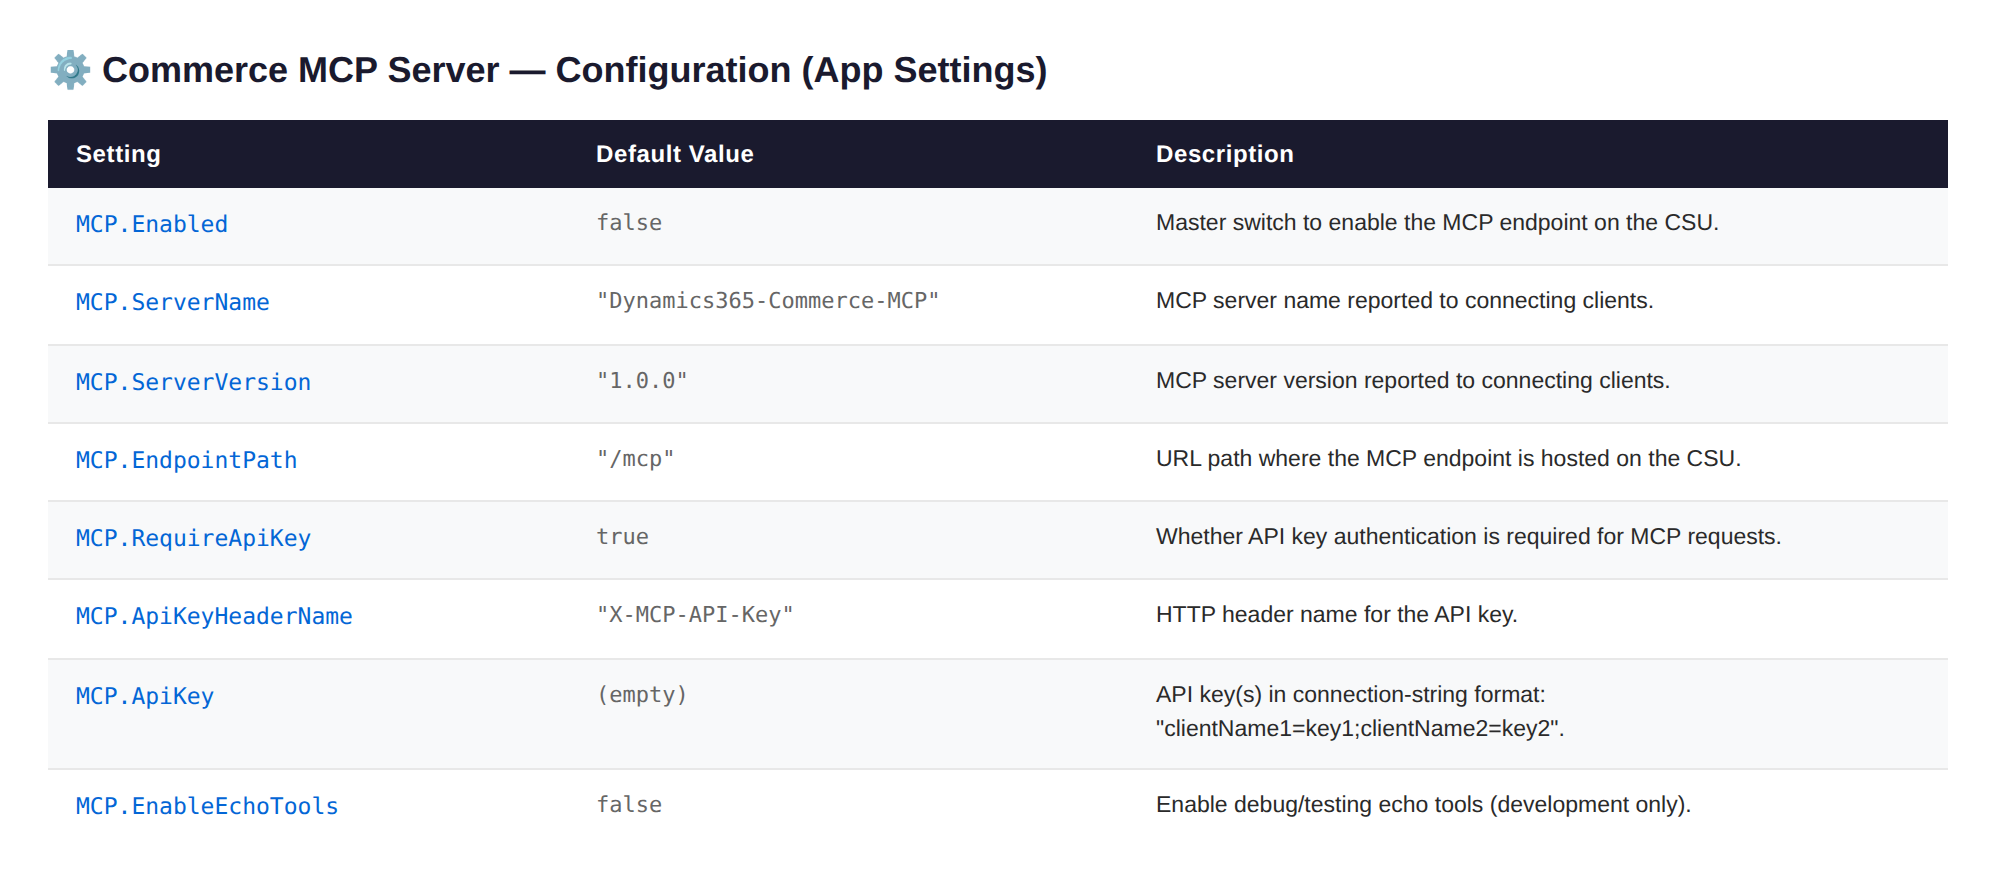Click the Setting column header

(x=118, y=154)
